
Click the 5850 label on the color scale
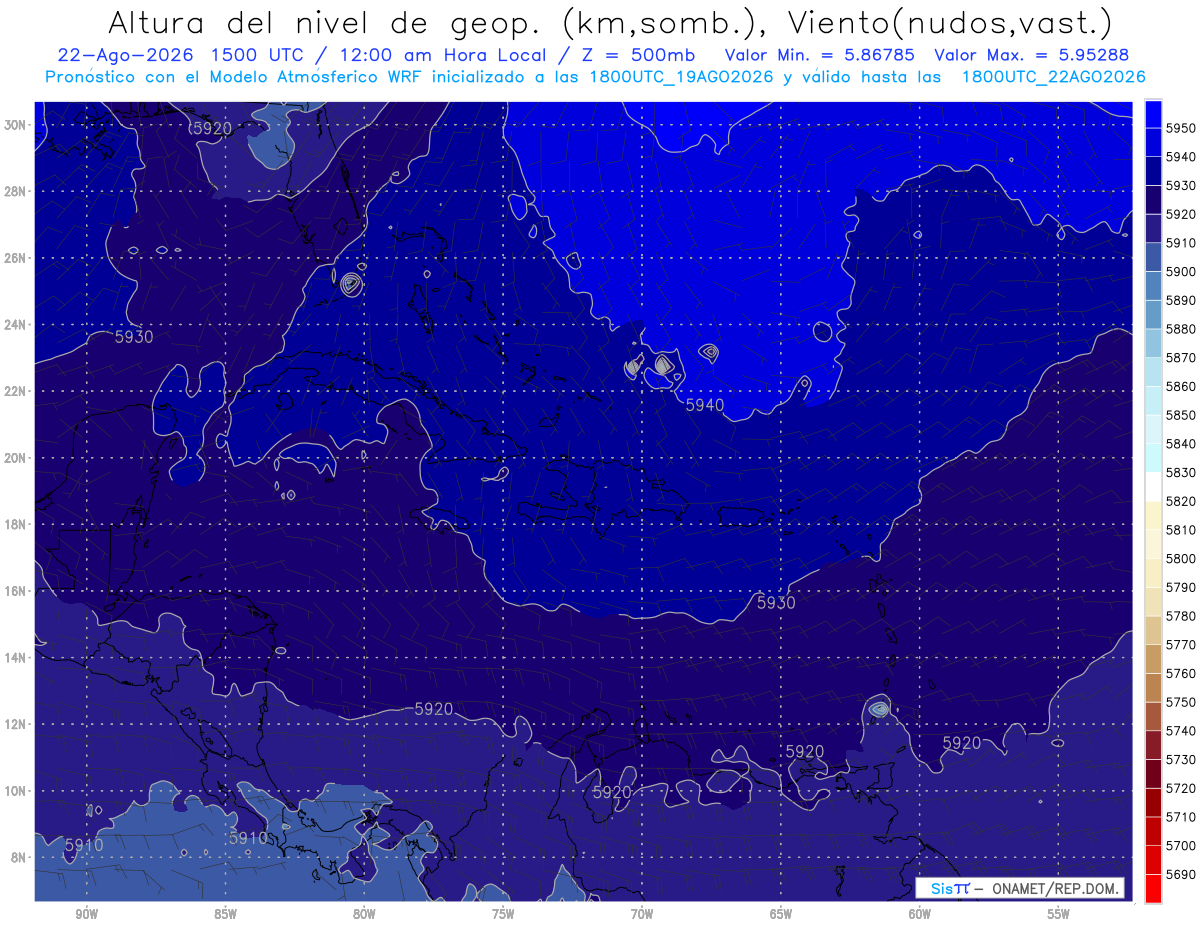click(1182, 414)
